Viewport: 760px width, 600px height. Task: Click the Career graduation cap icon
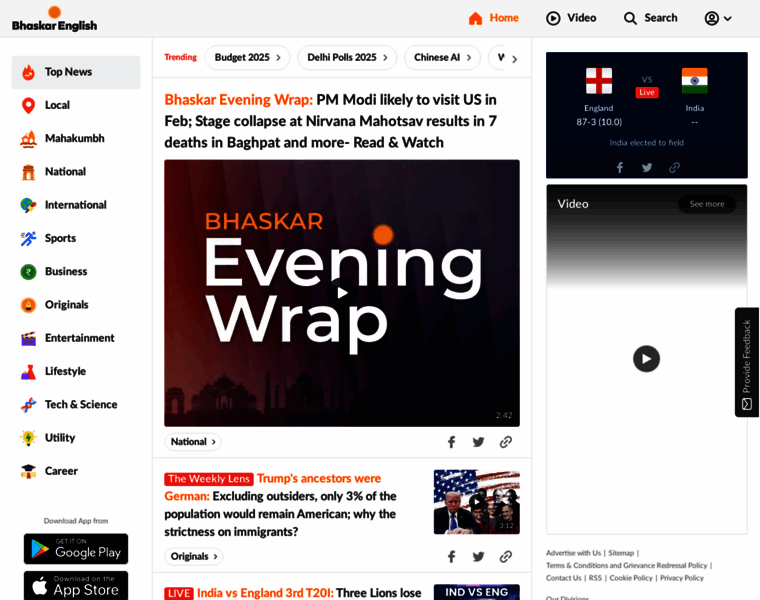point(29,471)
